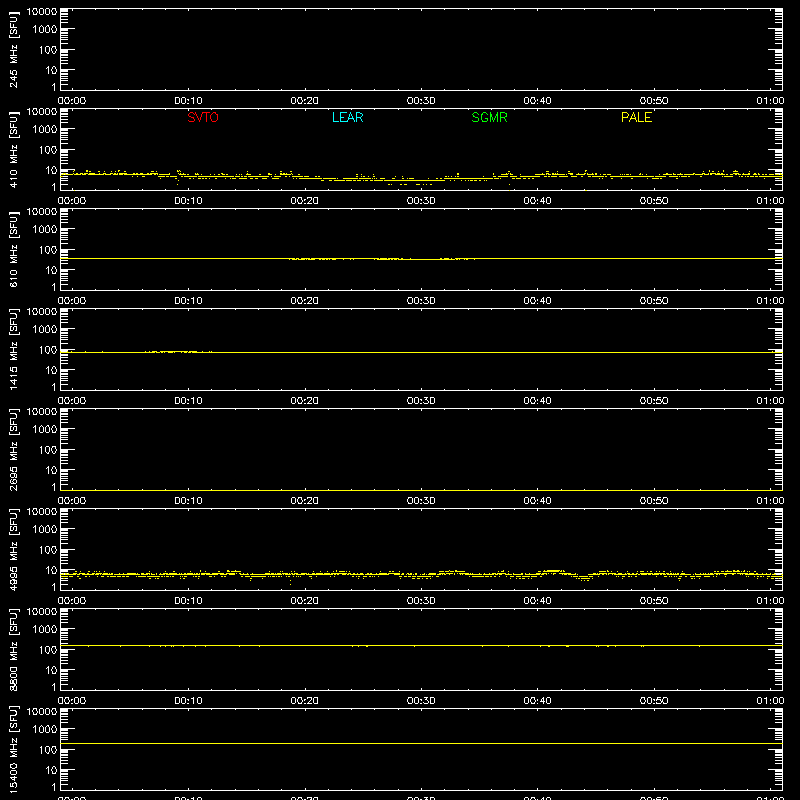Select the 410 MHz [SFU] axis label

tap(13, 149)
